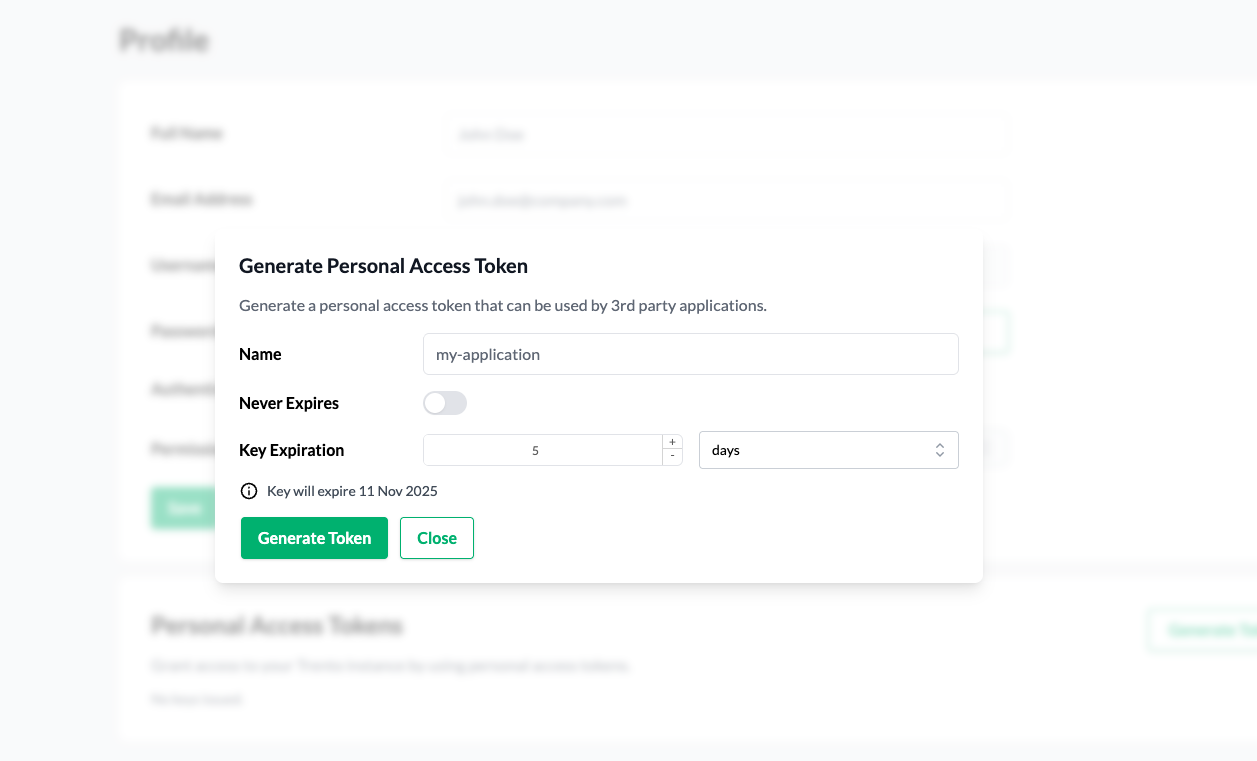1257x761 pixels.
Task: Click the Key will expire 11 Nov 2025 text
Action: [352, 491]
